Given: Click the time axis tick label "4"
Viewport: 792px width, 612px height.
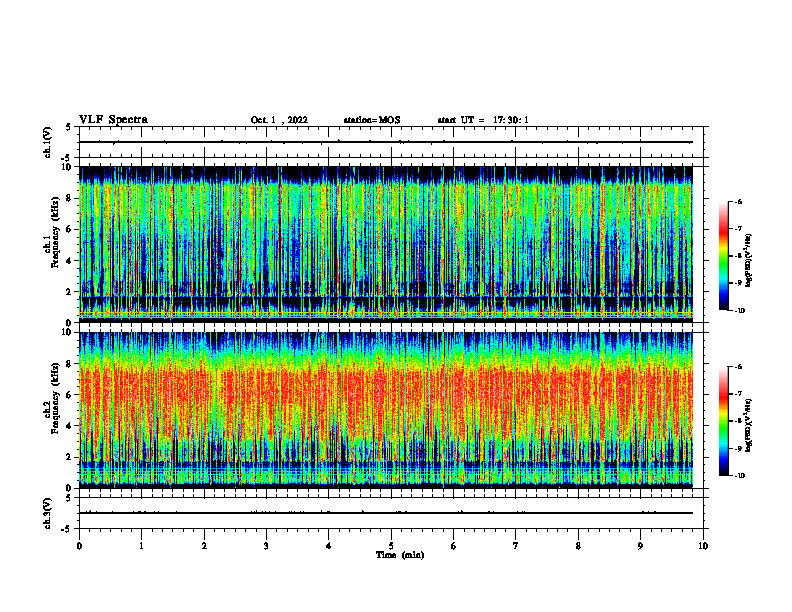Looking at the screenshot, I should pyautogui.click(x=329, y=546).
